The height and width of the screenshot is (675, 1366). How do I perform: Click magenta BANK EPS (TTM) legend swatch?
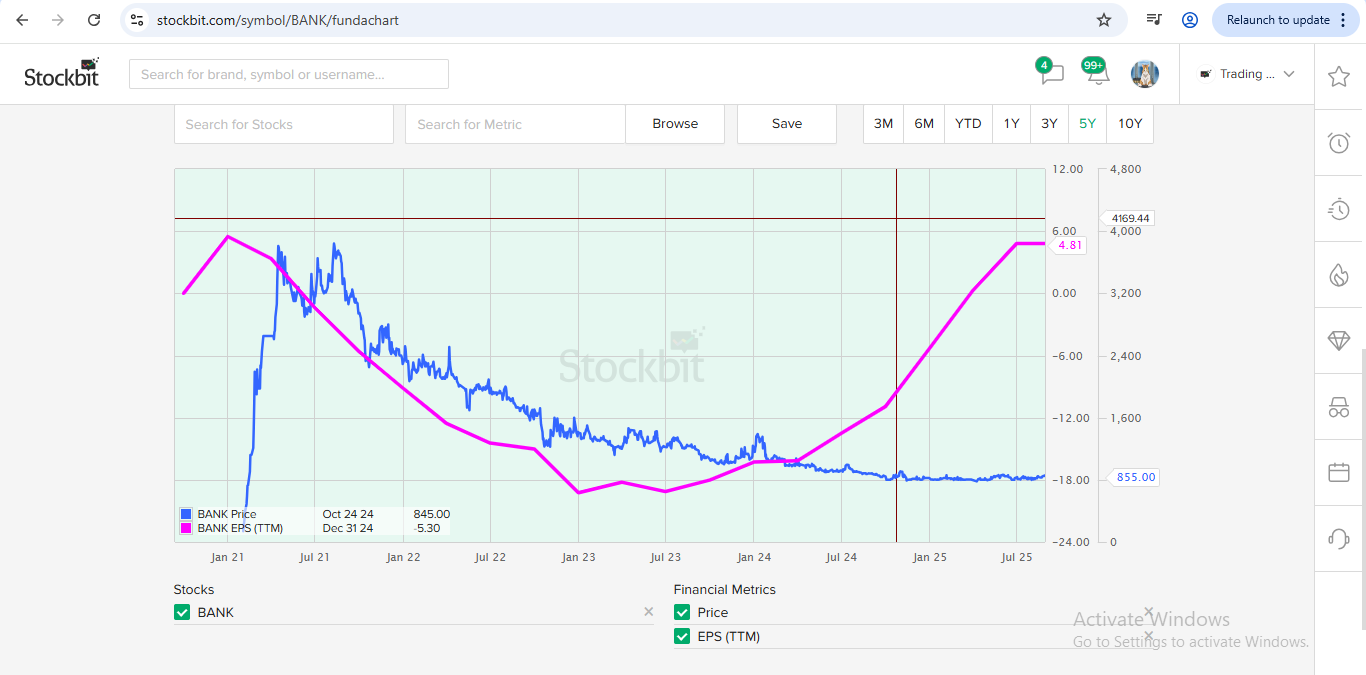[x=185, y=528]
